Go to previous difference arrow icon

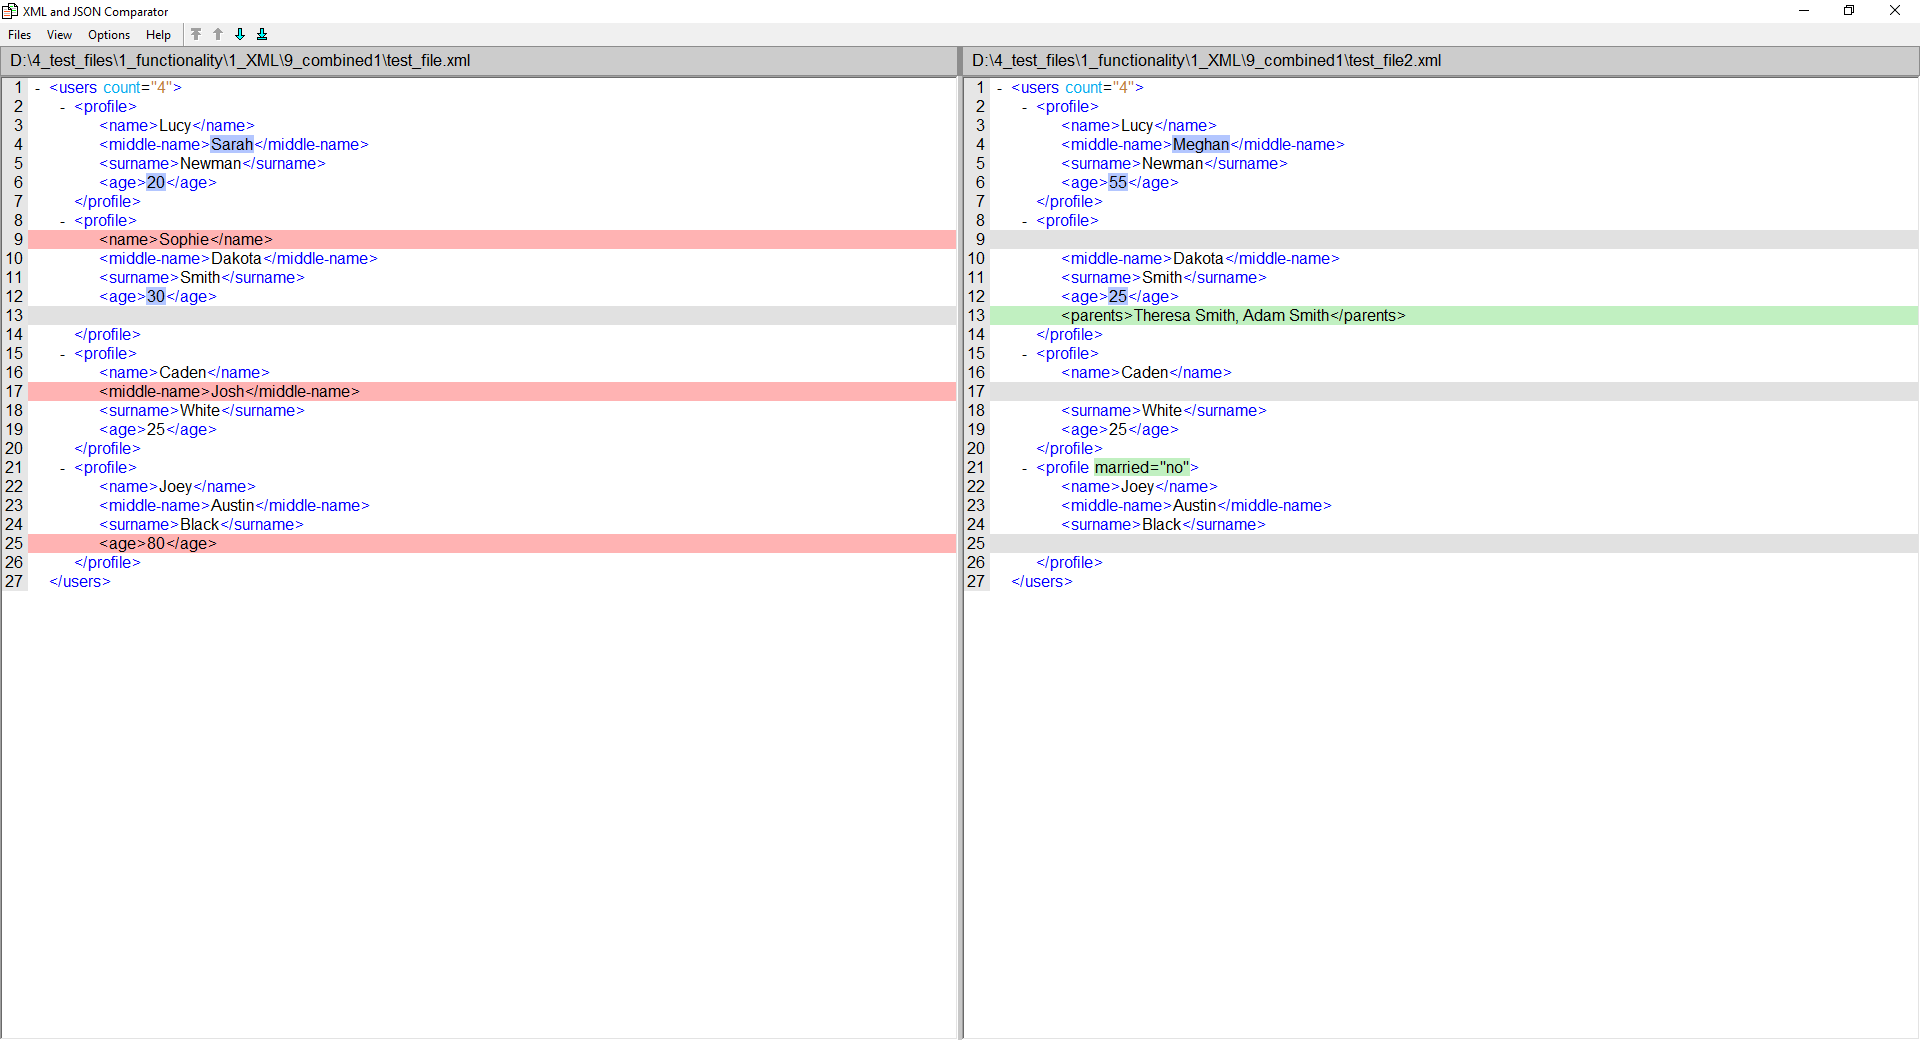point(218,34)
